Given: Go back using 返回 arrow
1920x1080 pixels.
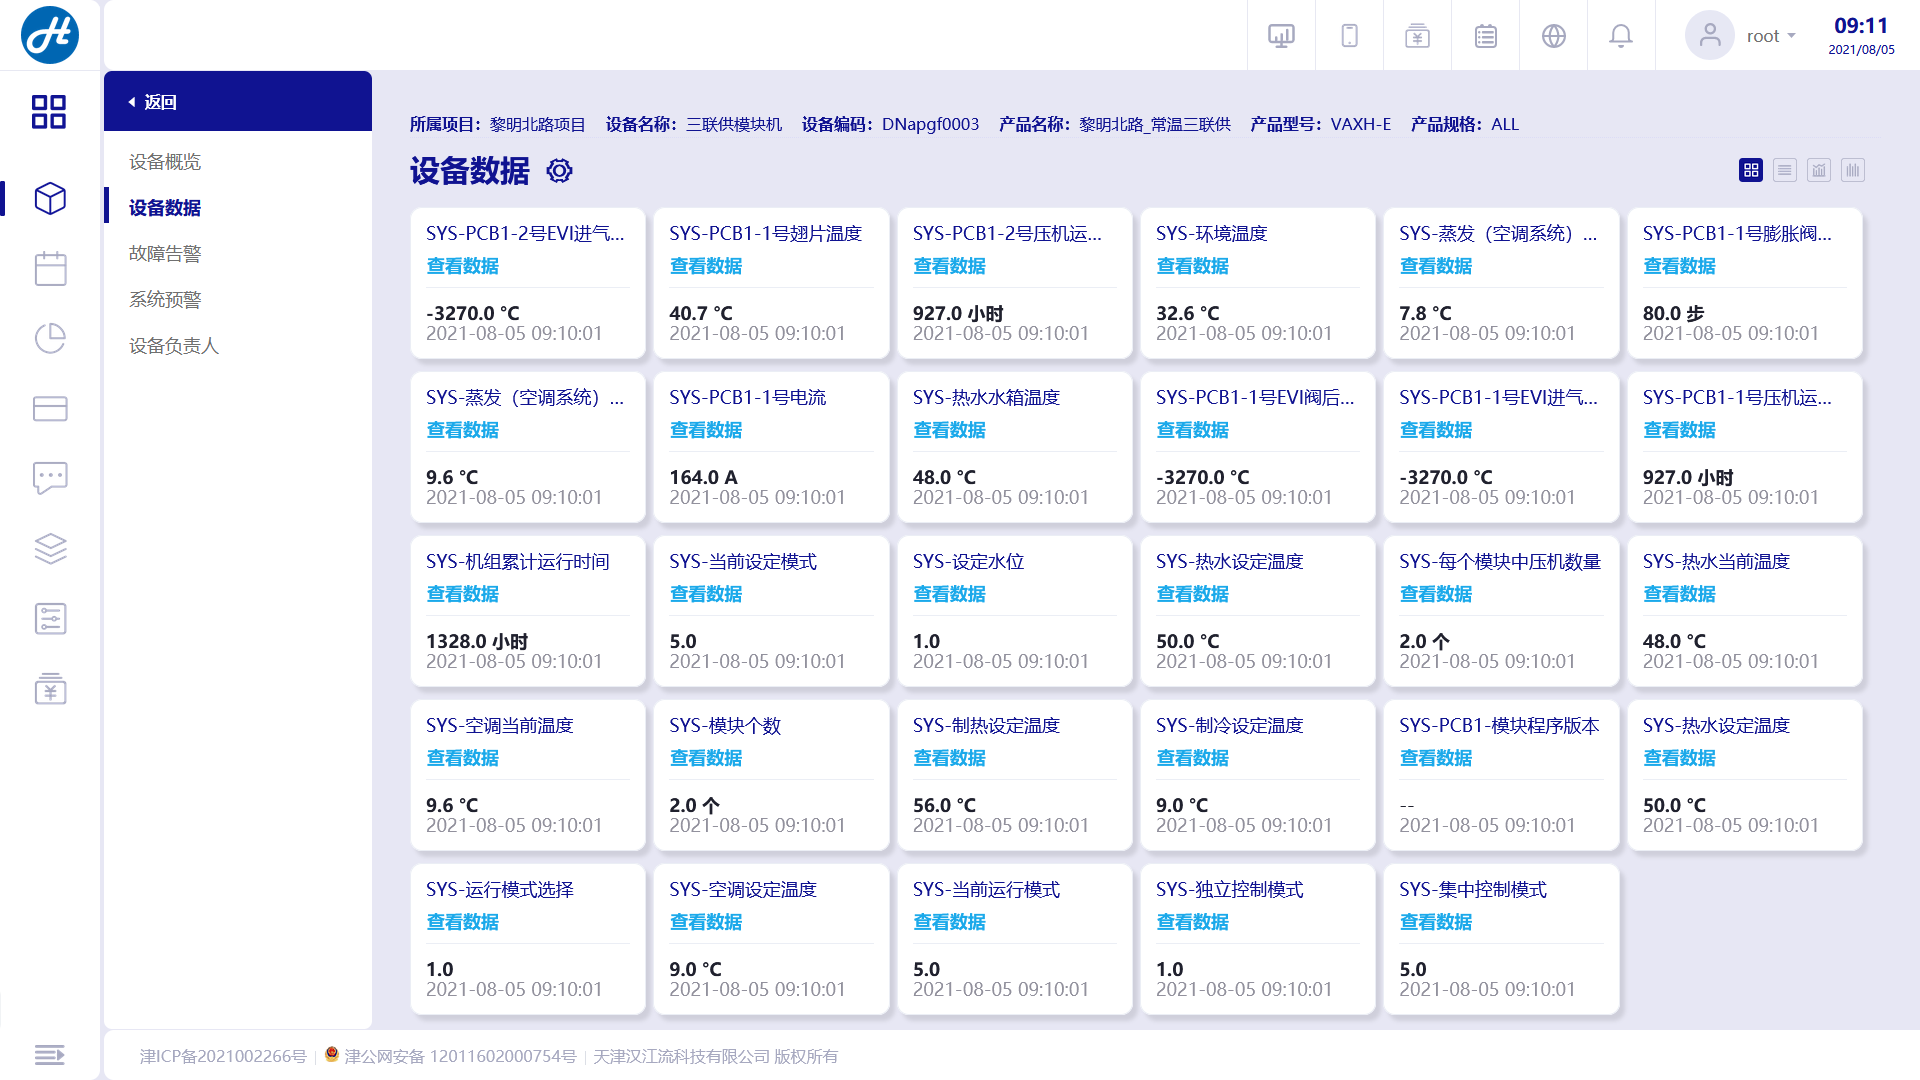Looking at the screenshot, I should pyautogui.click(x=152, y=102).
